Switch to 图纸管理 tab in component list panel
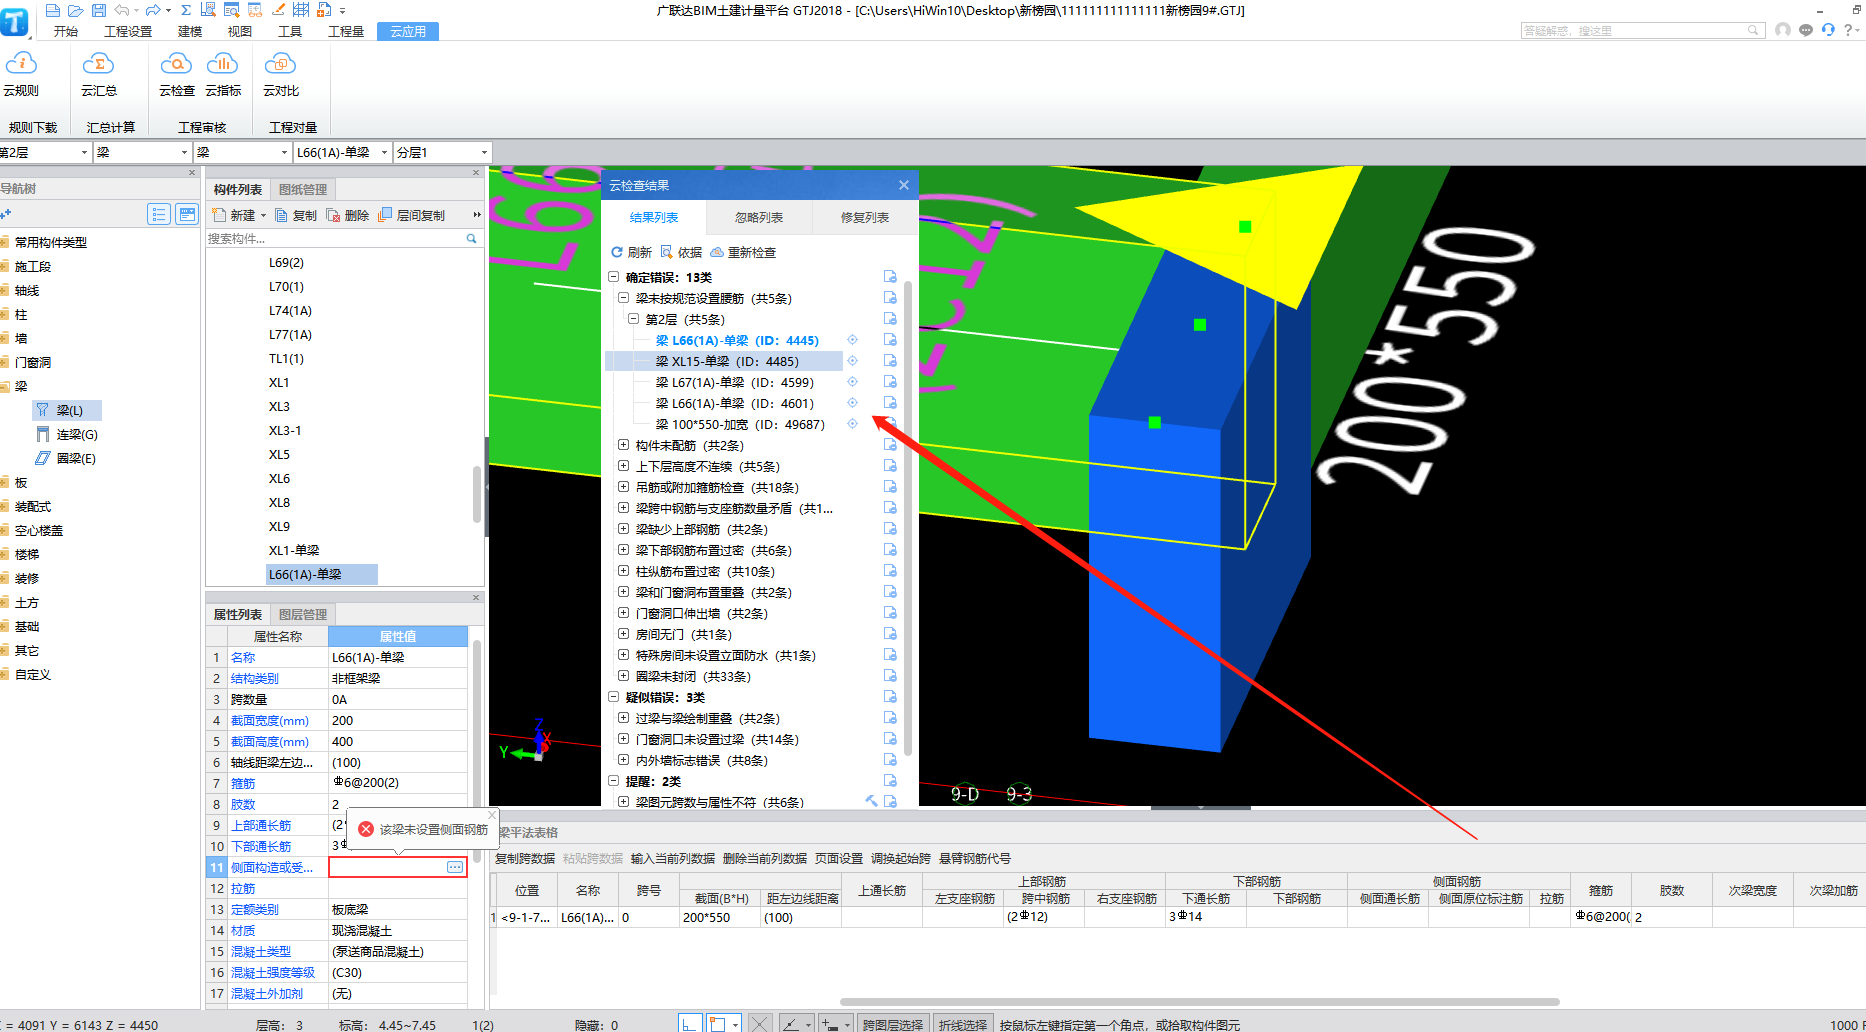Image resolution: width=1866 pixels, height=1032 pixels. point(303,189)
